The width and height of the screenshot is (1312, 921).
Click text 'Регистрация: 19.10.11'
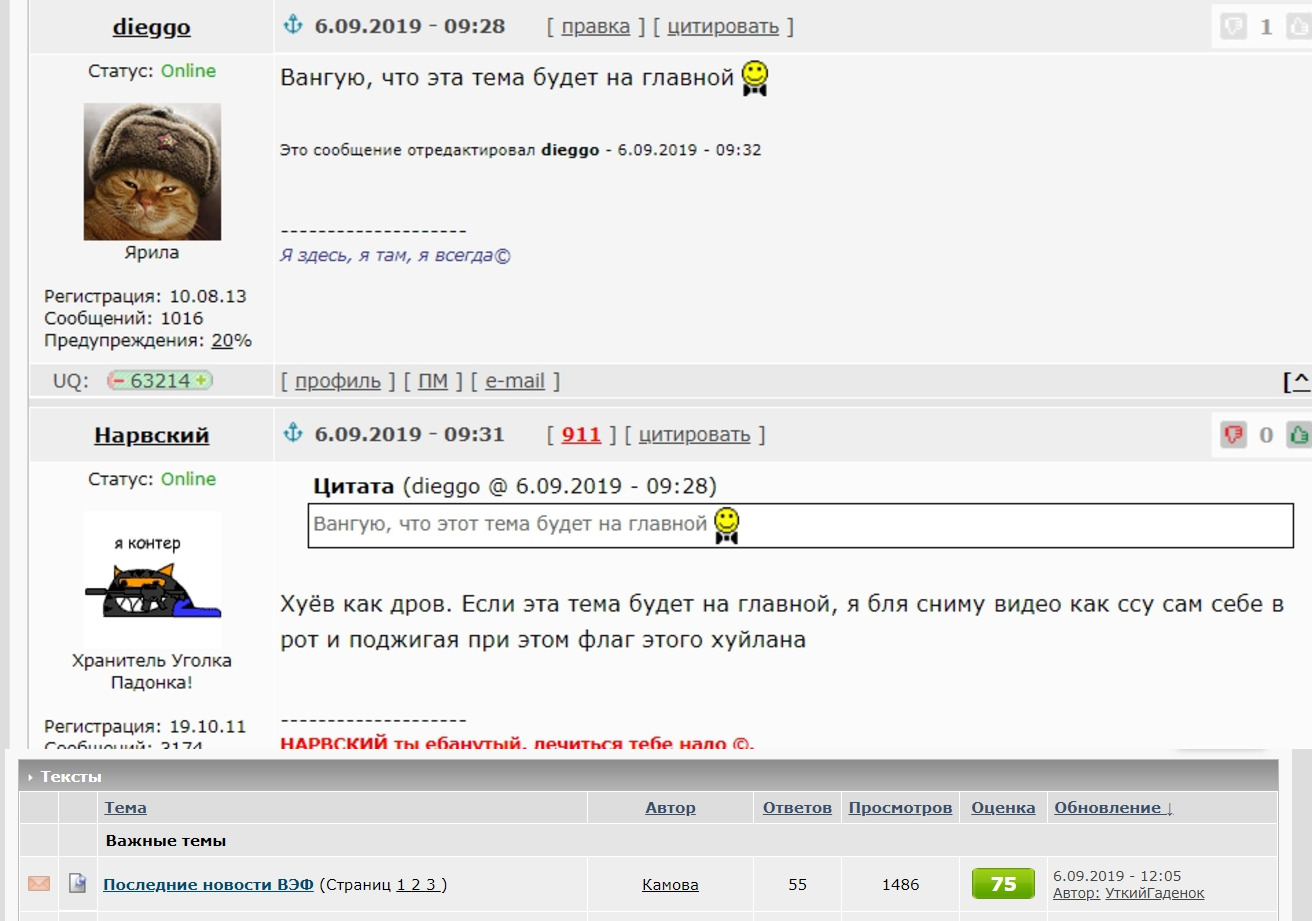[x=145, y=726]
